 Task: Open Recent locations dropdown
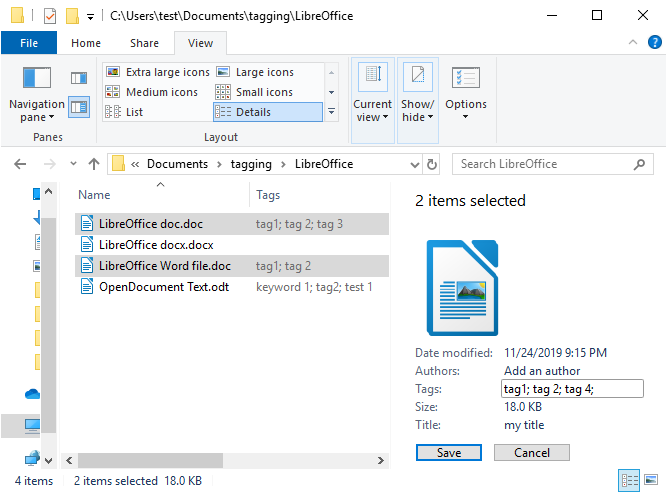point(73,163)
